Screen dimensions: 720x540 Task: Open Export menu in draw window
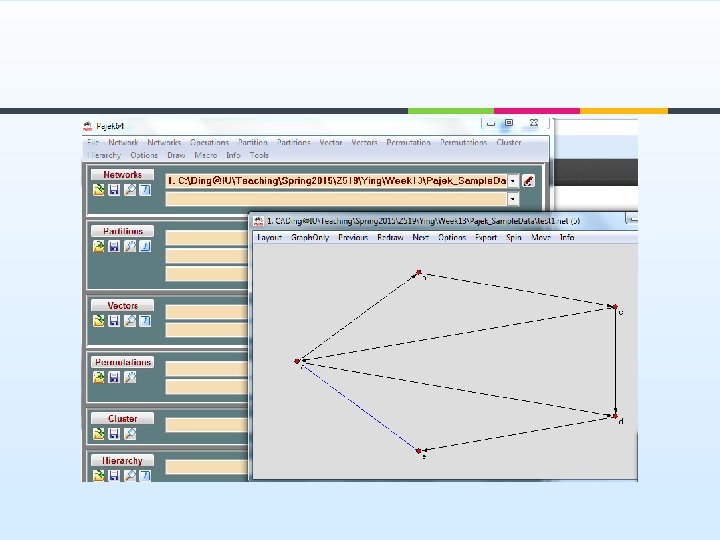(486, 237)
